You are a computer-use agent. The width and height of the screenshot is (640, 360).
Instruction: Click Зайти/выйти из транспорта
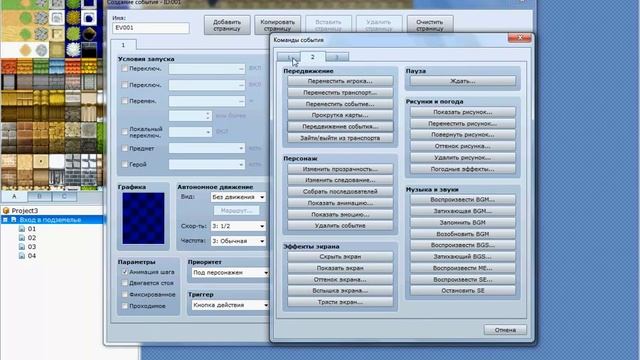point(340,138)
